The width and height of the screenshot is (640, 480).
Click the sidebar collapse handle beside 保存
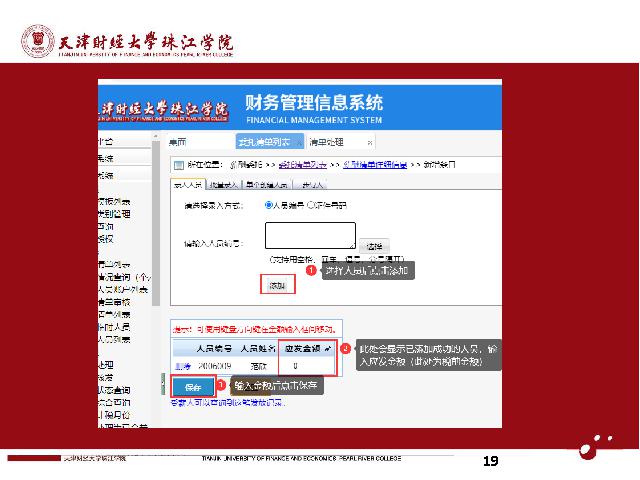coord(163,384)
